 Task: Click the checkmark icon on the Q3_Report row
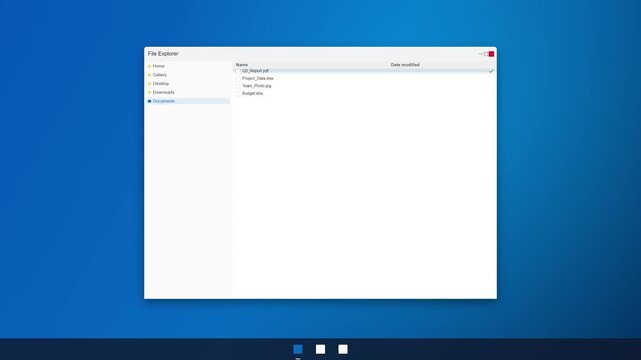[491, 71]
